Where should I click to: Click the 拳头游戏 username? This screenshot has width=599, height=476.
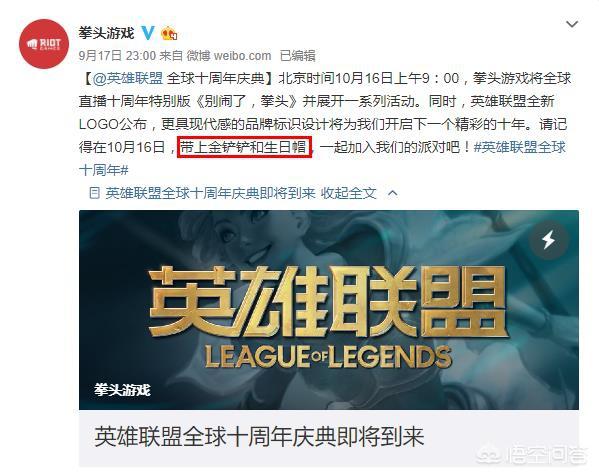106,33
